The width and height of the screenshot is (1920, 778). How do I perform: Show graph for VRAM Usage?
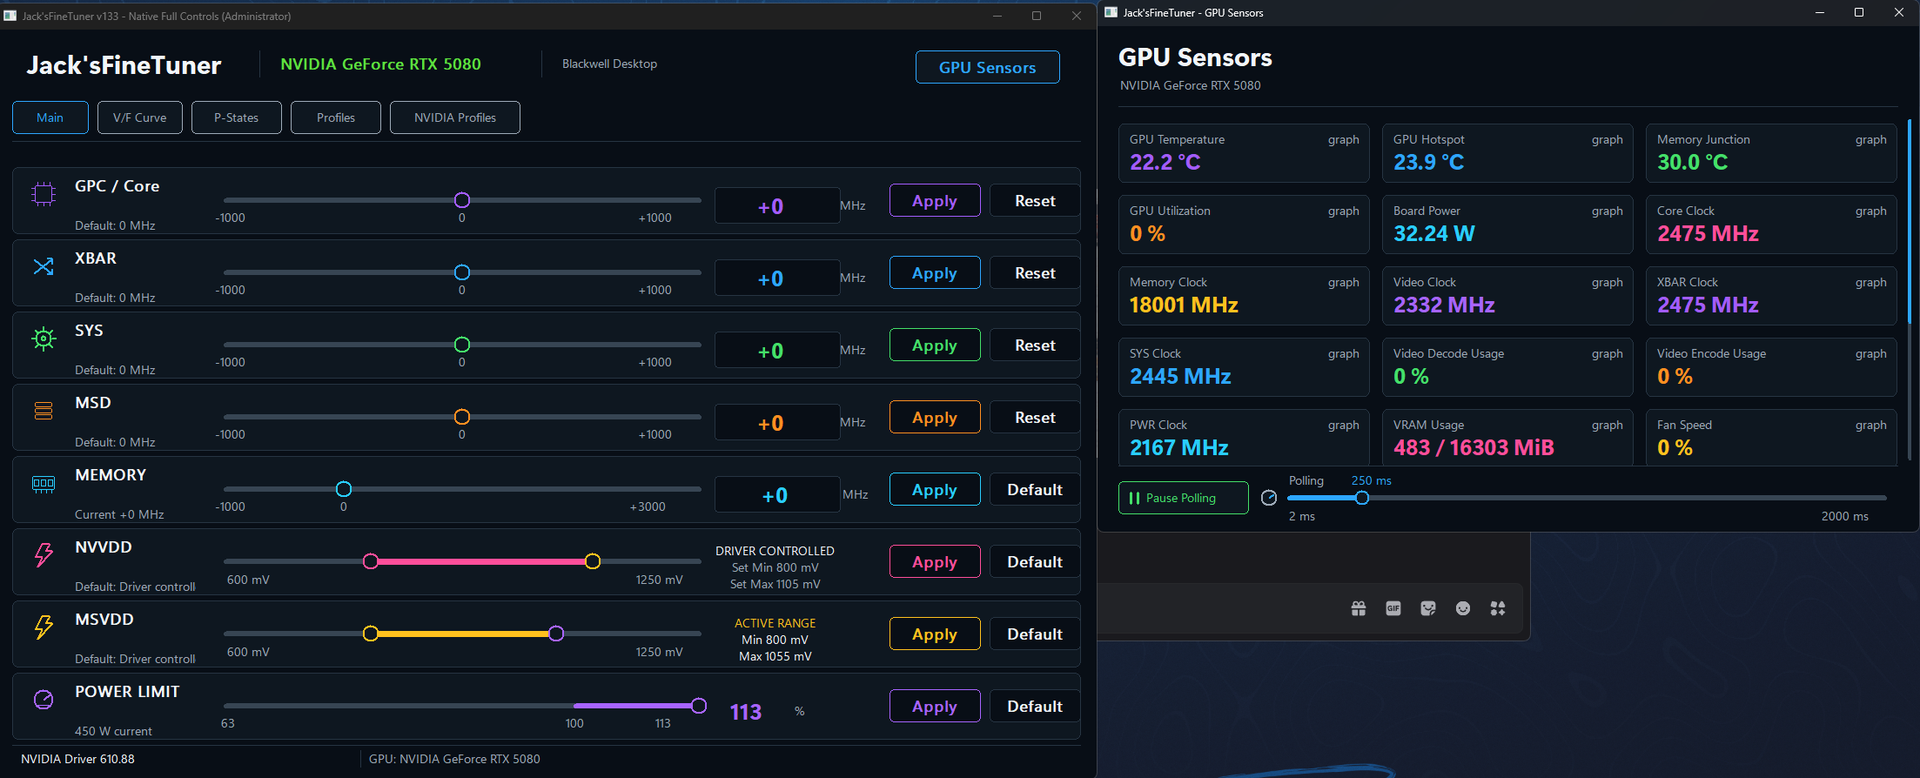point(1607,425)
